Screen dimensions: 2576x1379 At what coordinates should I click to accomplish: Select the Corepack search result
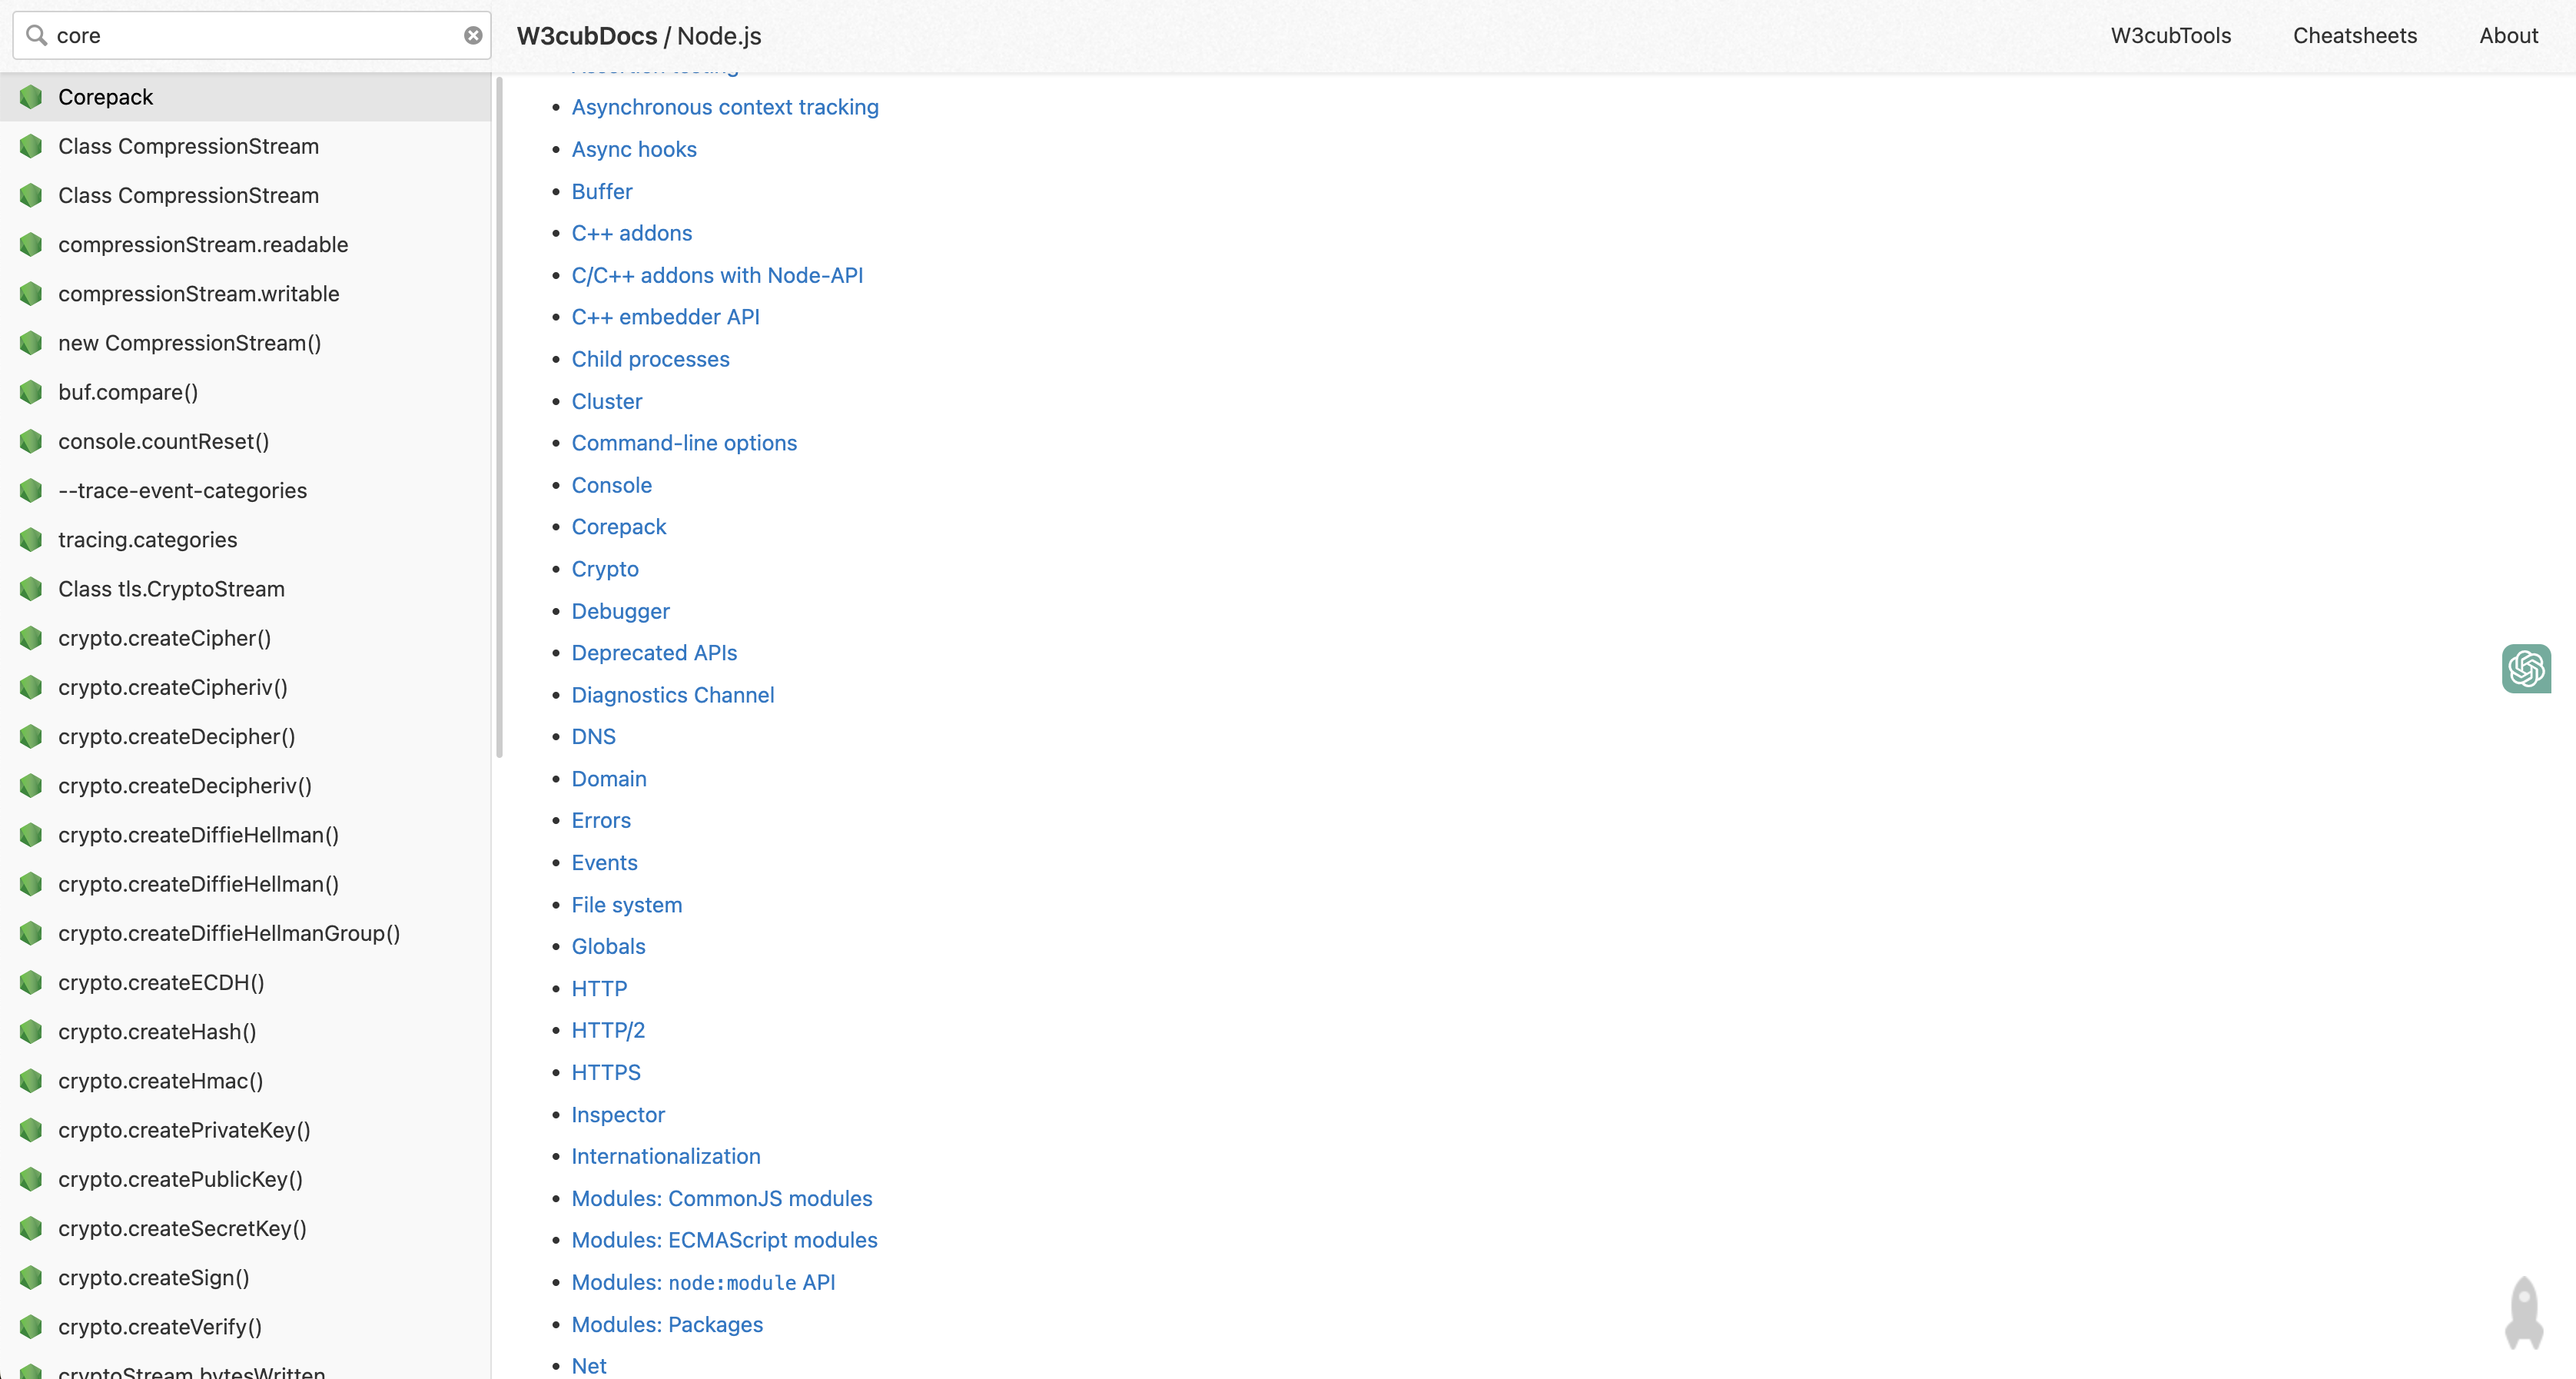coord(245,97)
